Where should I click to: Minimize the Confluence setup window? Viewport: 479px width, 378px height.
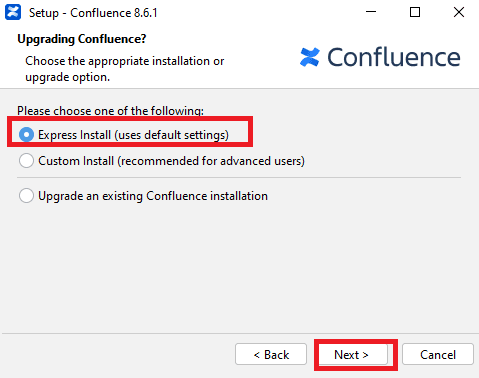point(371,12)
